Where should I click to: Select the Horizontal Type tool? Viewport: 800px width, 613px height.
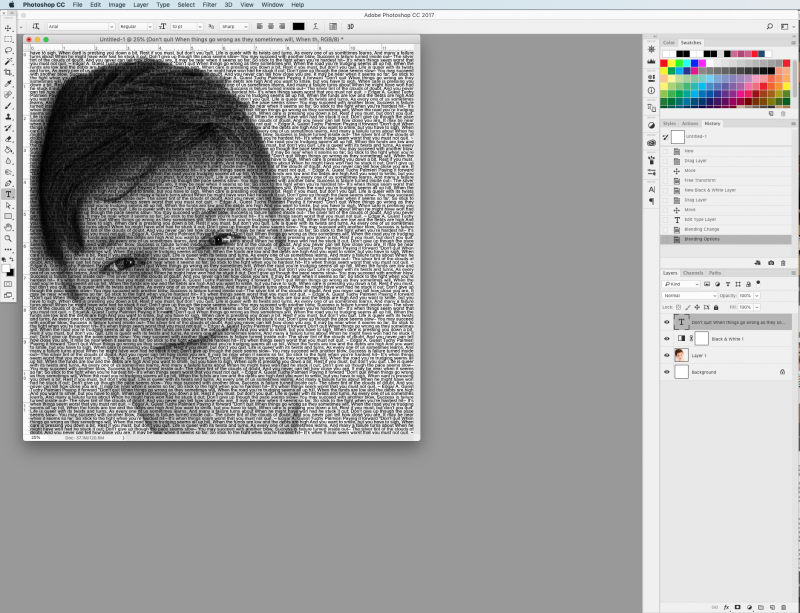click(8, 194)
